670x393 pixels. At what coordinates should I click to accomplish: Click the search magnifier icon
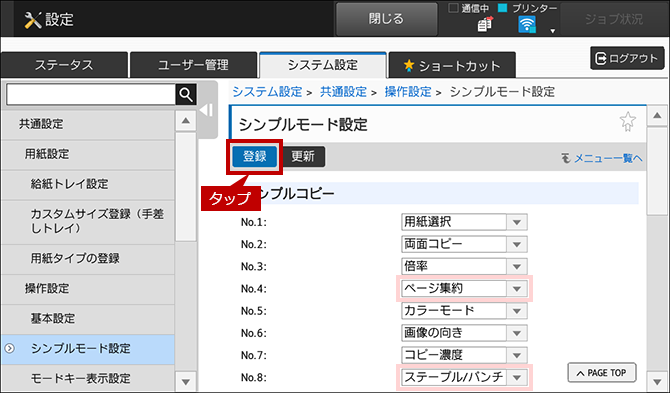(186, 94)
